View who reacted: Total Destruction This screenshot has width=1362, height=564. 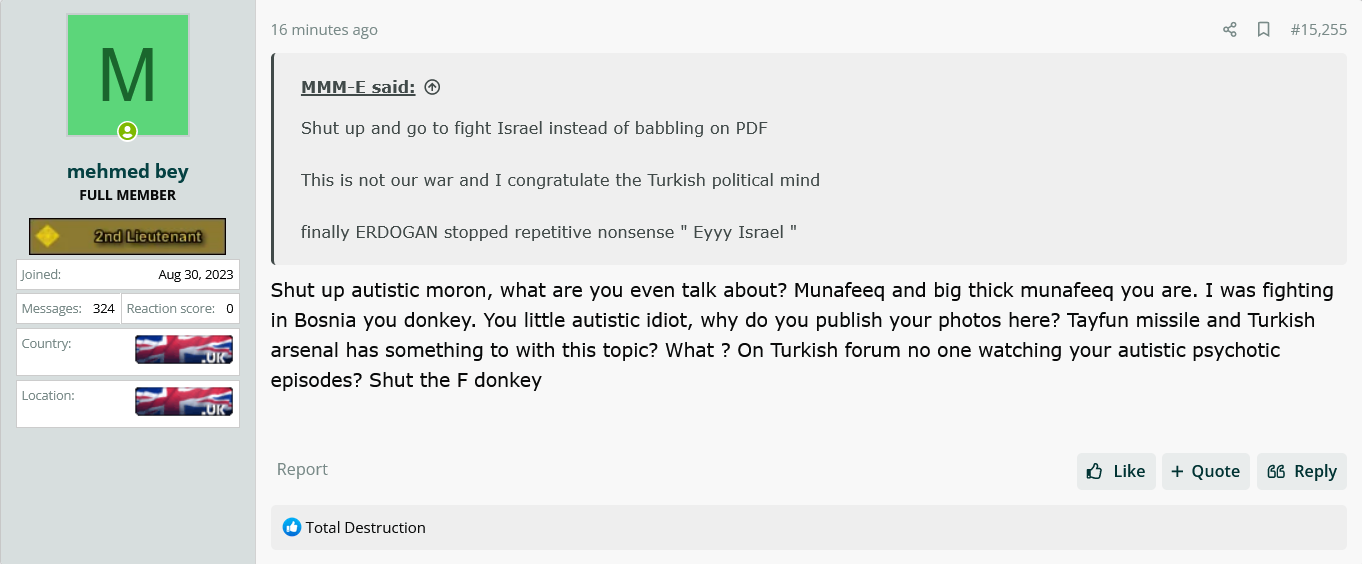[366, 527]
